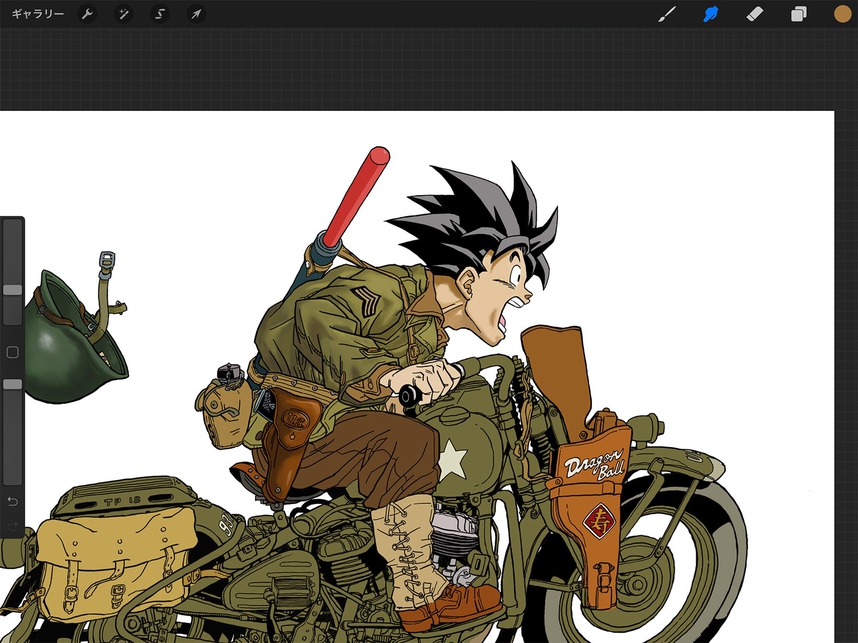Activate the Transform arrow tool
This screenshot has width=858, height=643.
click(196, 14)
